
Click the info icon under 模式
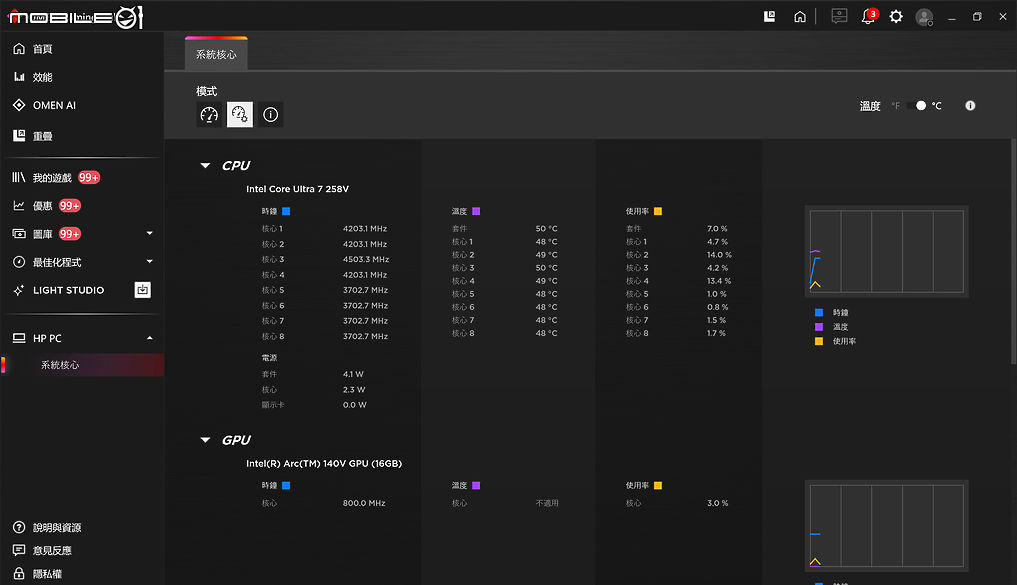(270, 115)
